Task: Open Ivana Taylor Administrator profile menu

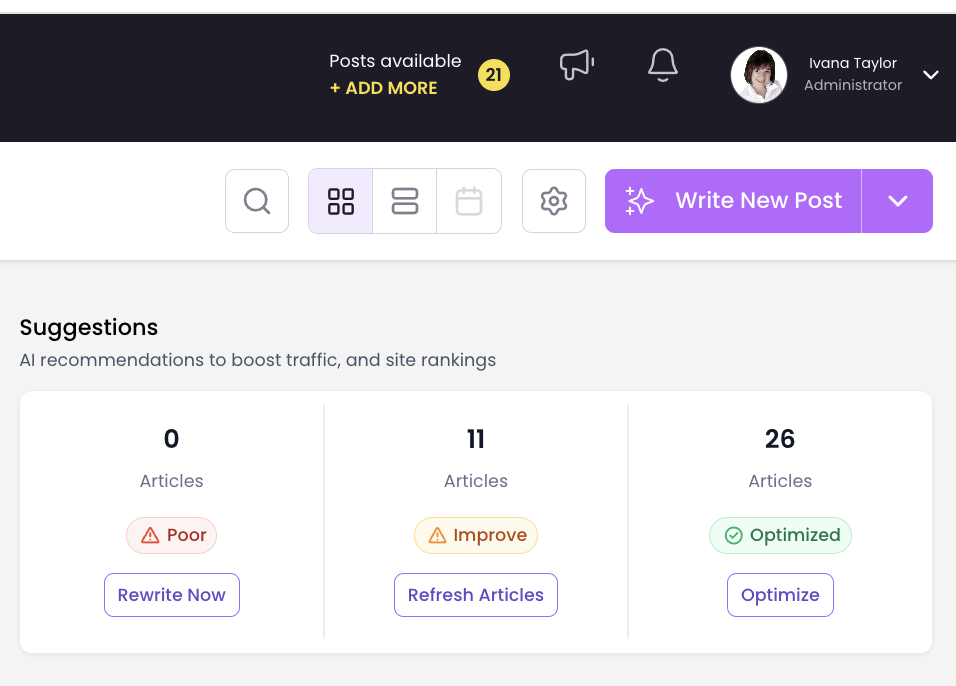Action: point(853,75)
